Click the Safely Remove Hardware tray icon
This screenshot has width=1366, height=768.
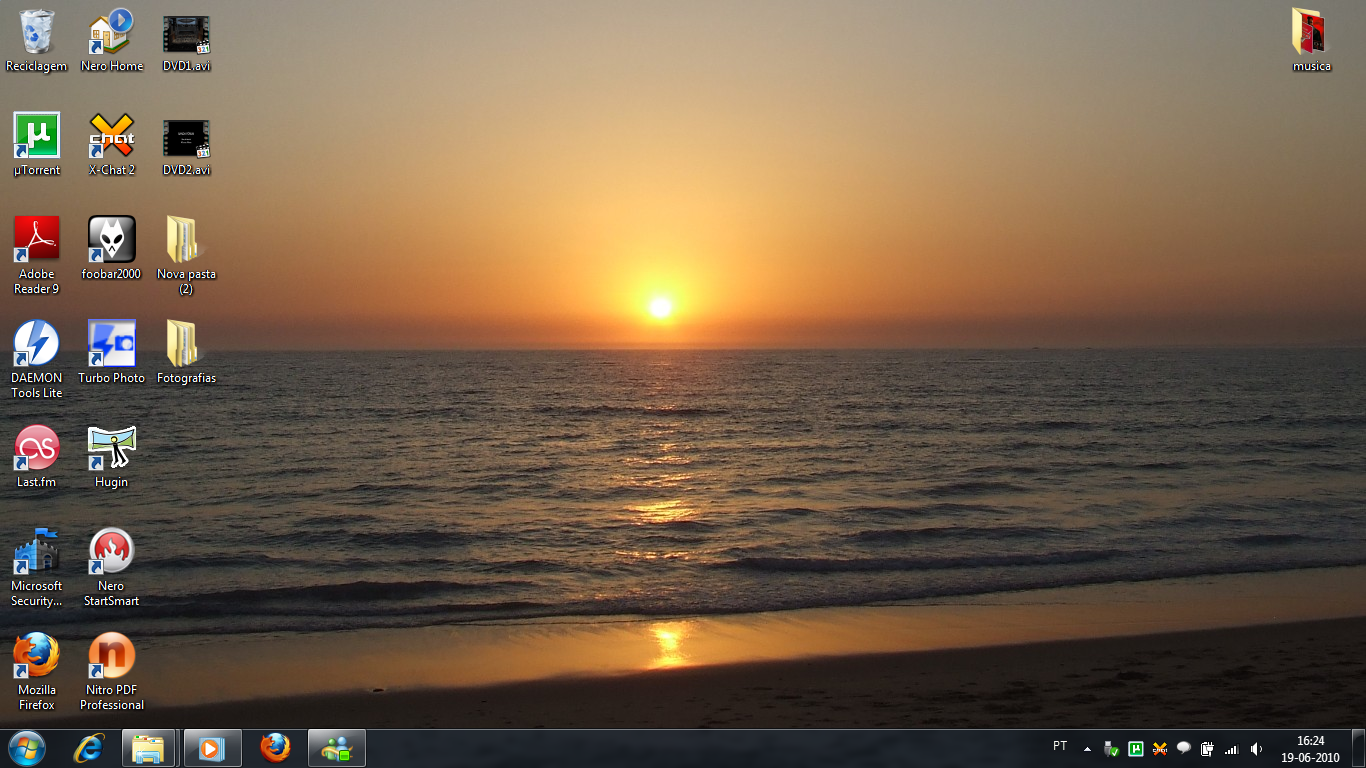click(1111, 749)
